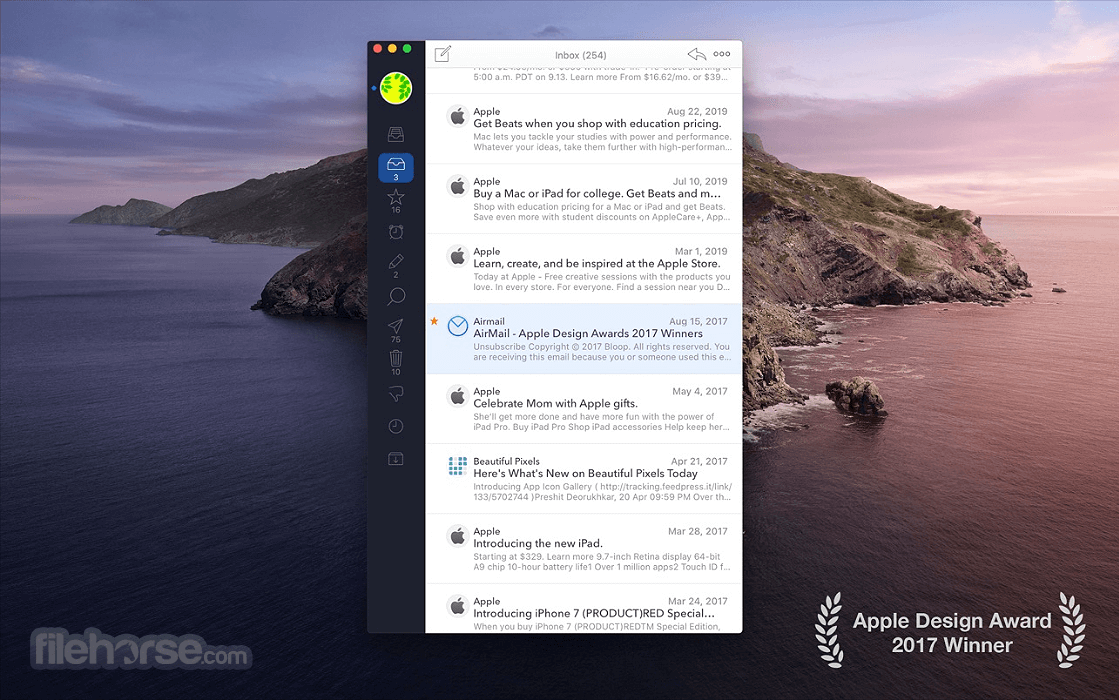Open 'Here's What's New on Beautiful Pixels Today'
The height and width of the screenshot is (700, 1119).
(584, 479)
